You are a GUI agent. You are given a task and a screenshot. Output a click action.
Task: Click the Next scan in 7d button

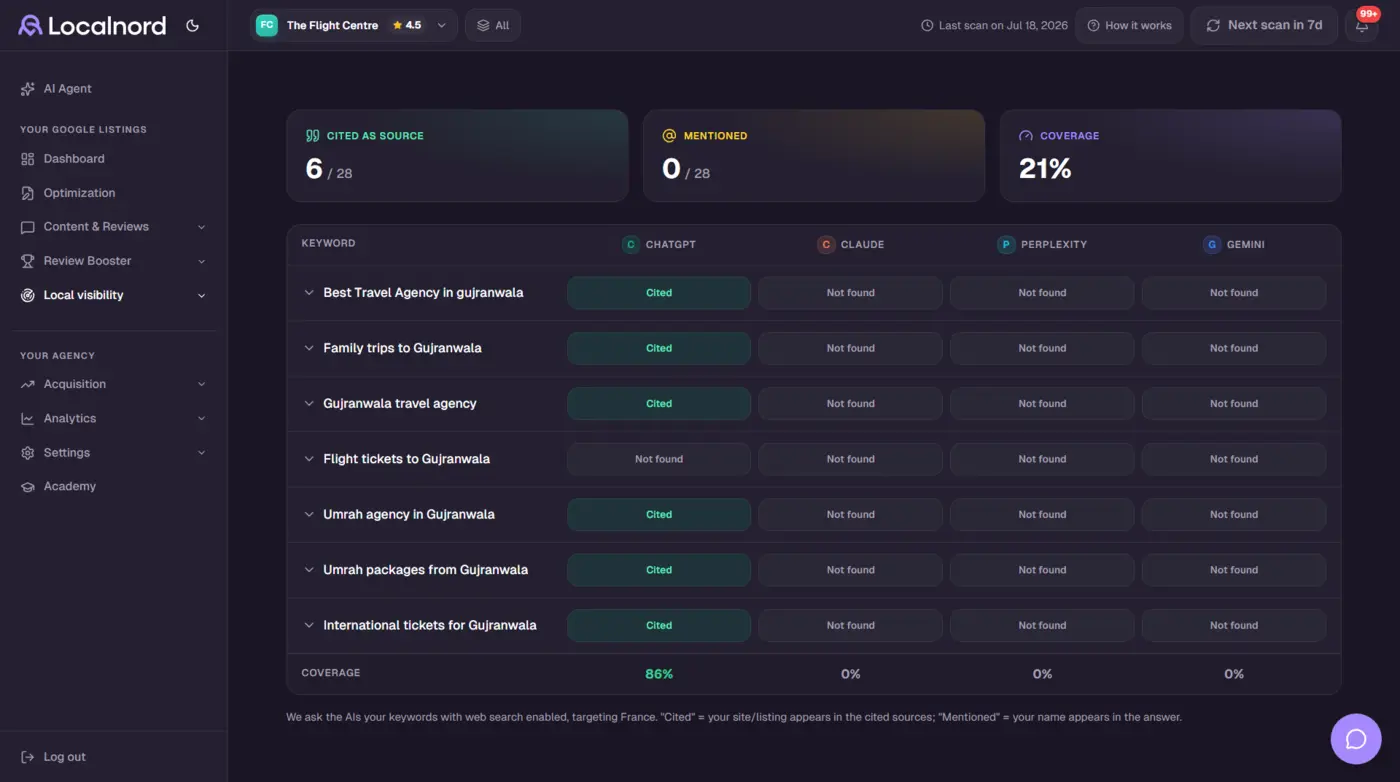1265,26
